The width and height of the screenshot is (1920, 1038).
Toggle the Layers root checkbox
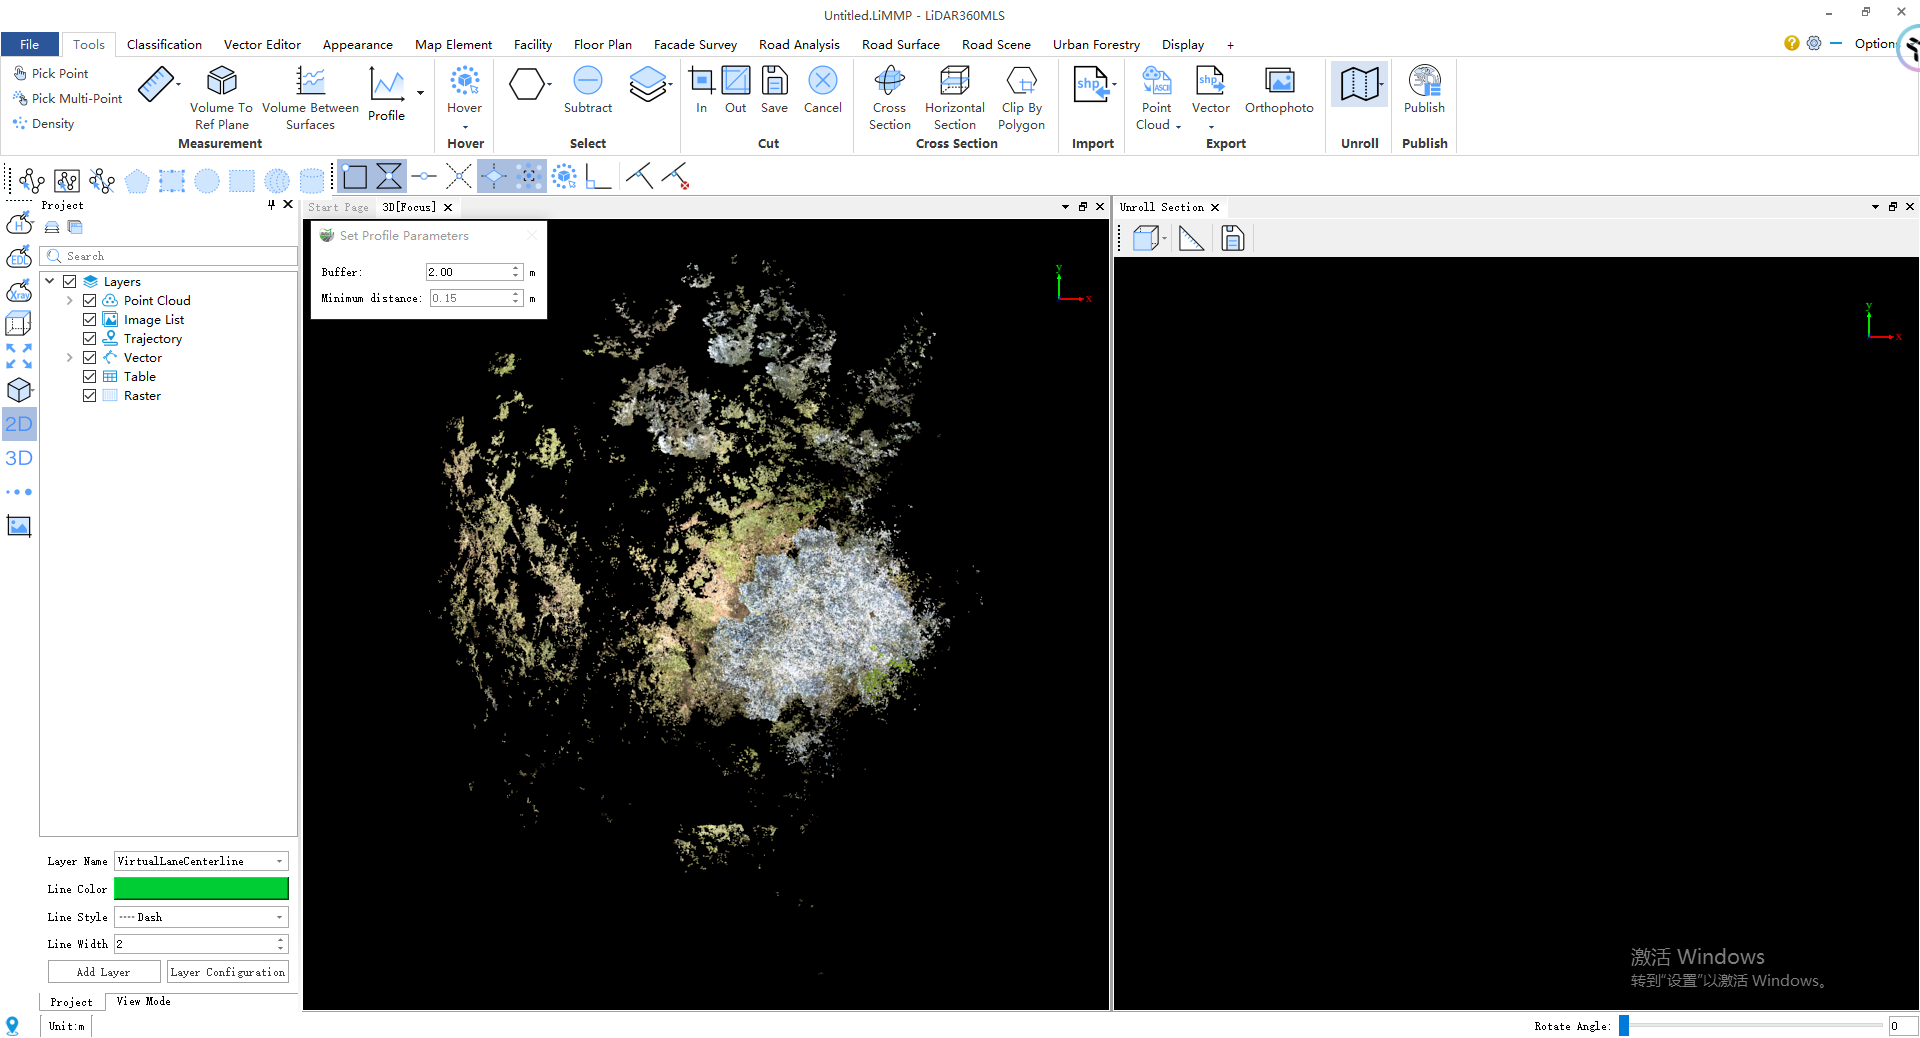coord(70,281)
